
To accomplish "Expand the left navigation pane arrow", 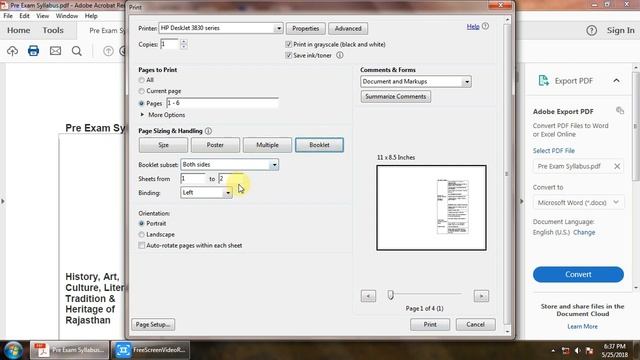I will point(3,201).
